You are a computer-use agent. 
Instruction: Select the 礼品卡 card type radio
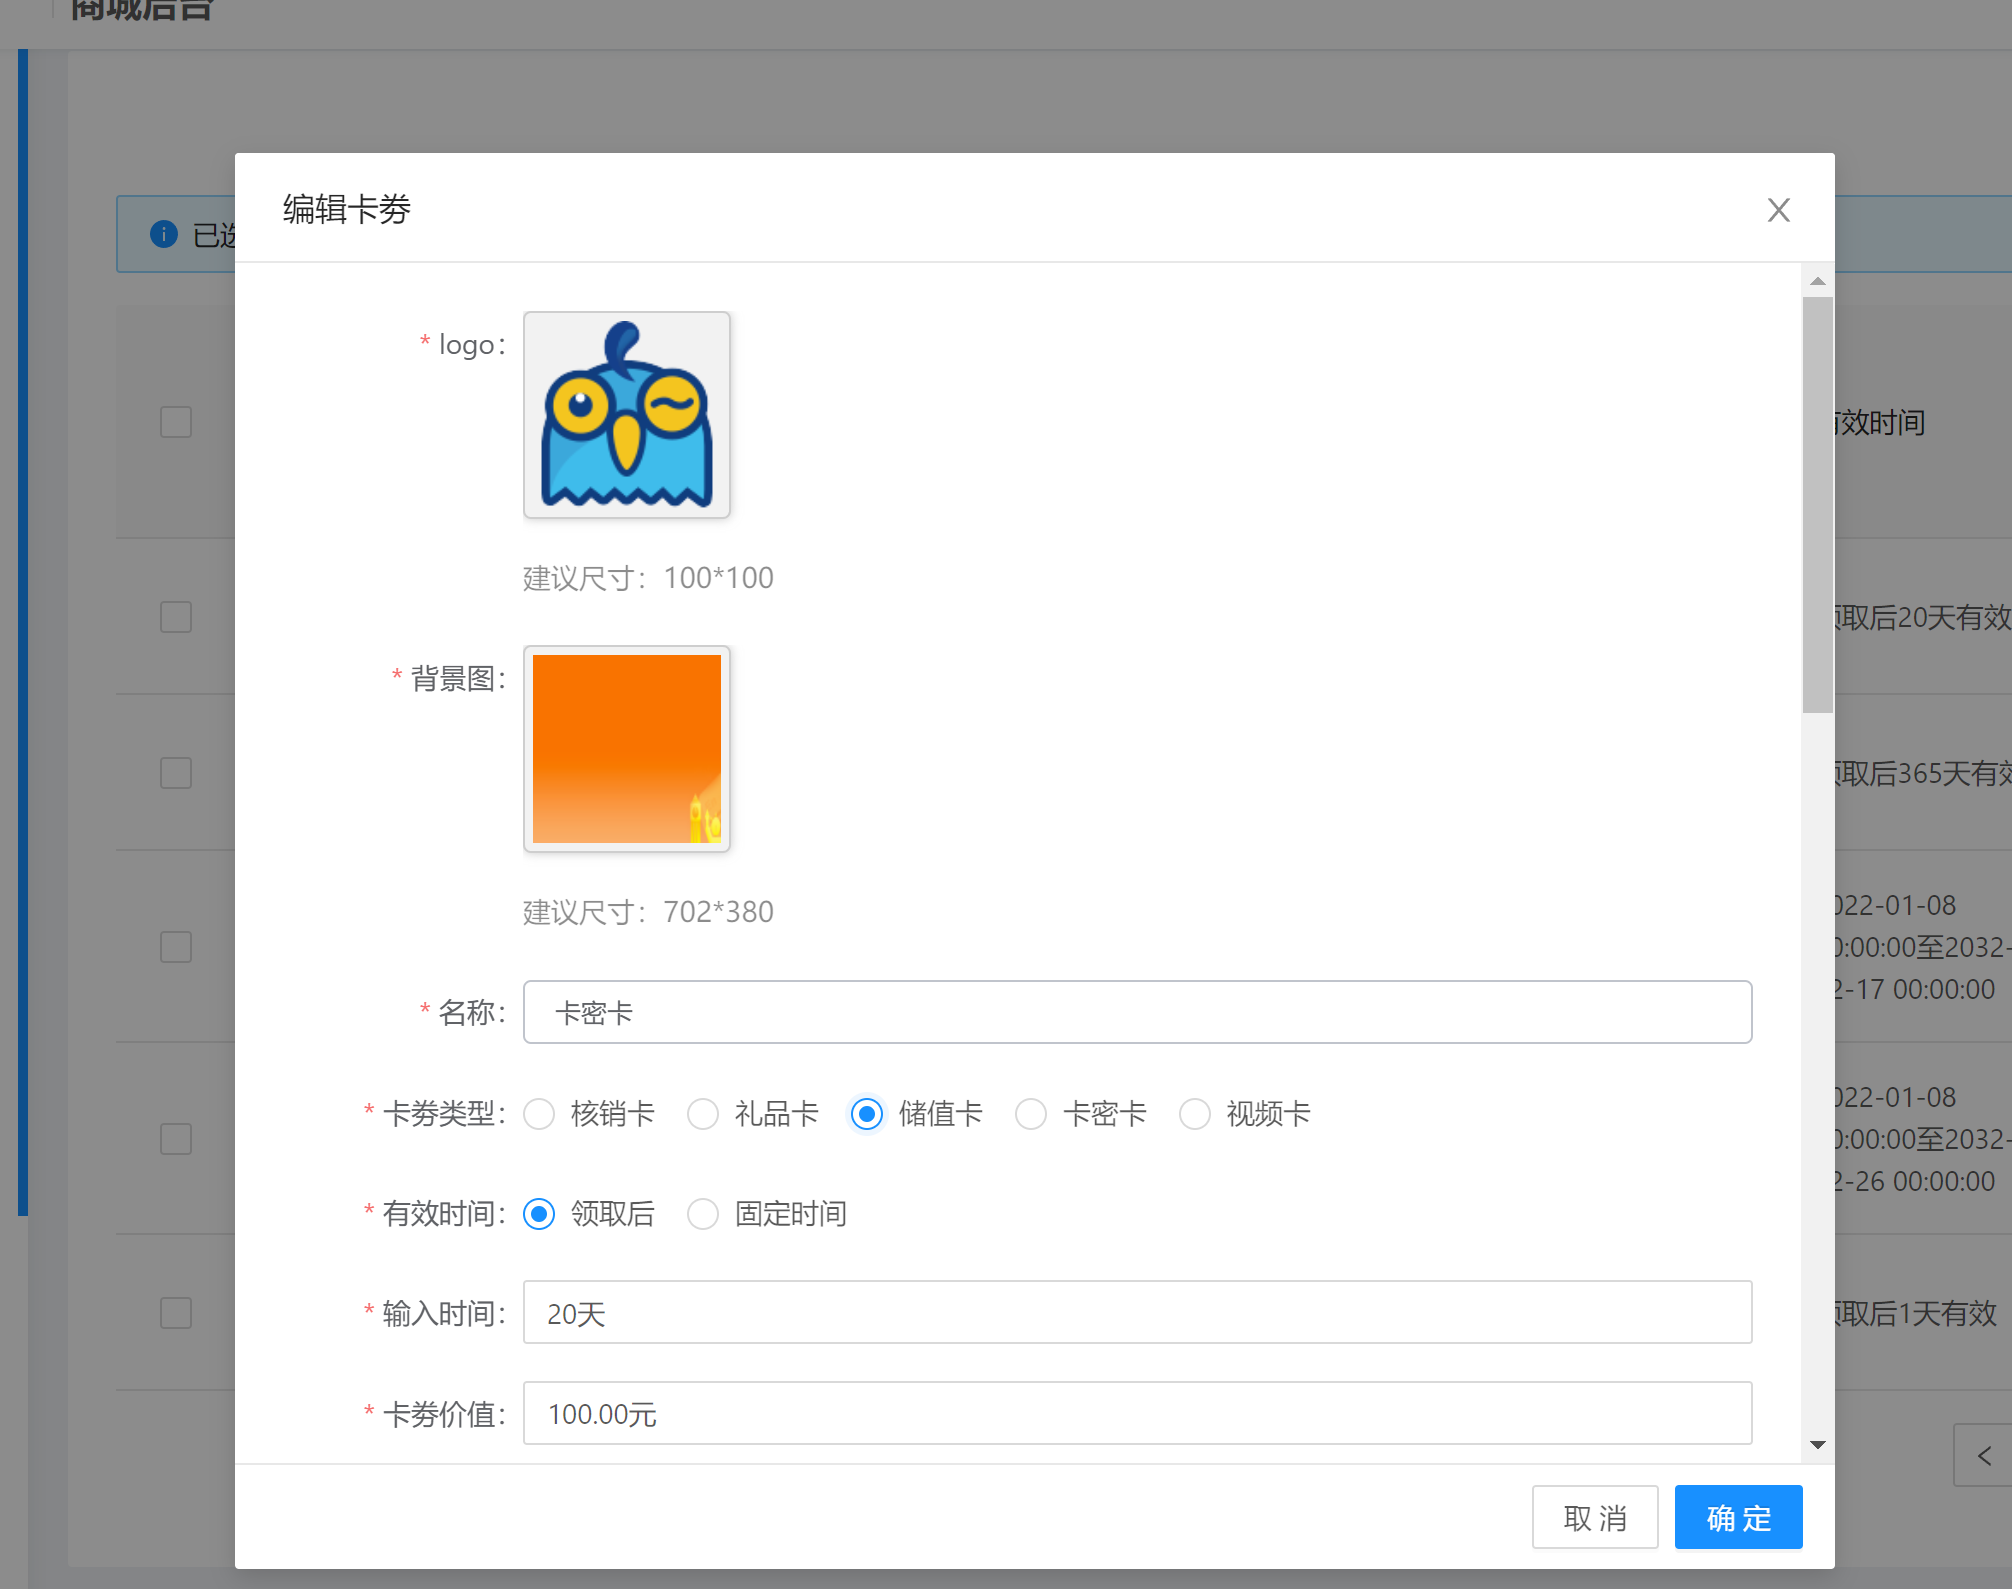(x=704, y=1114)
